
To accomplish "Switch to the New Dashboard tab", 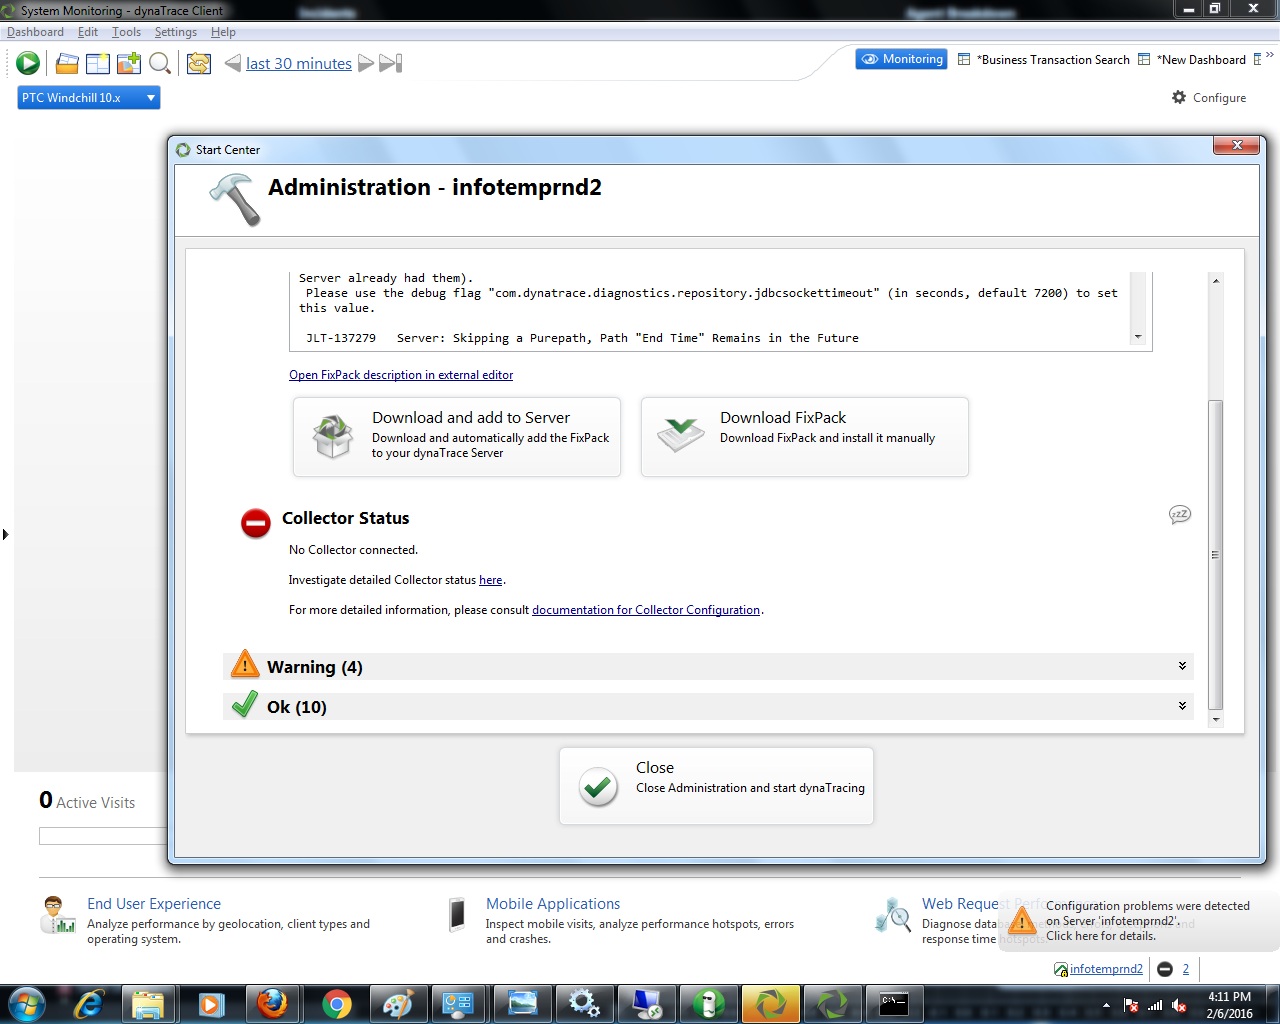I will tap(1192, 60).
